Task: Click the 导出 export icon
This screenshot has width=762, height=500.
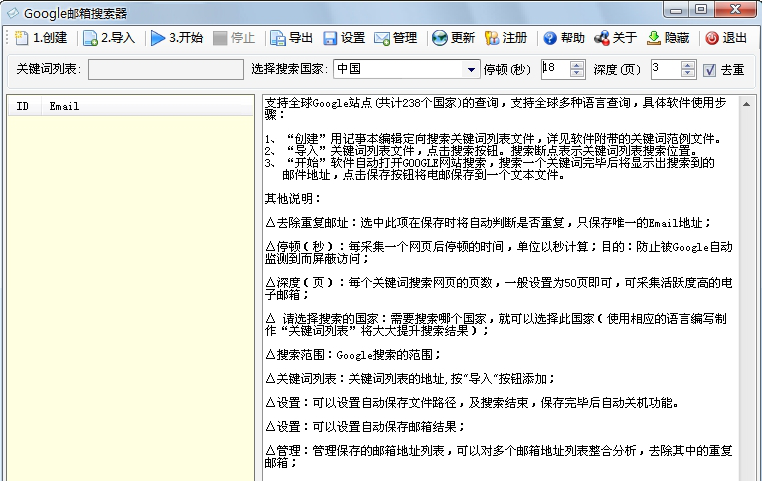Action: pyautogui.click(x=277, y=38)
